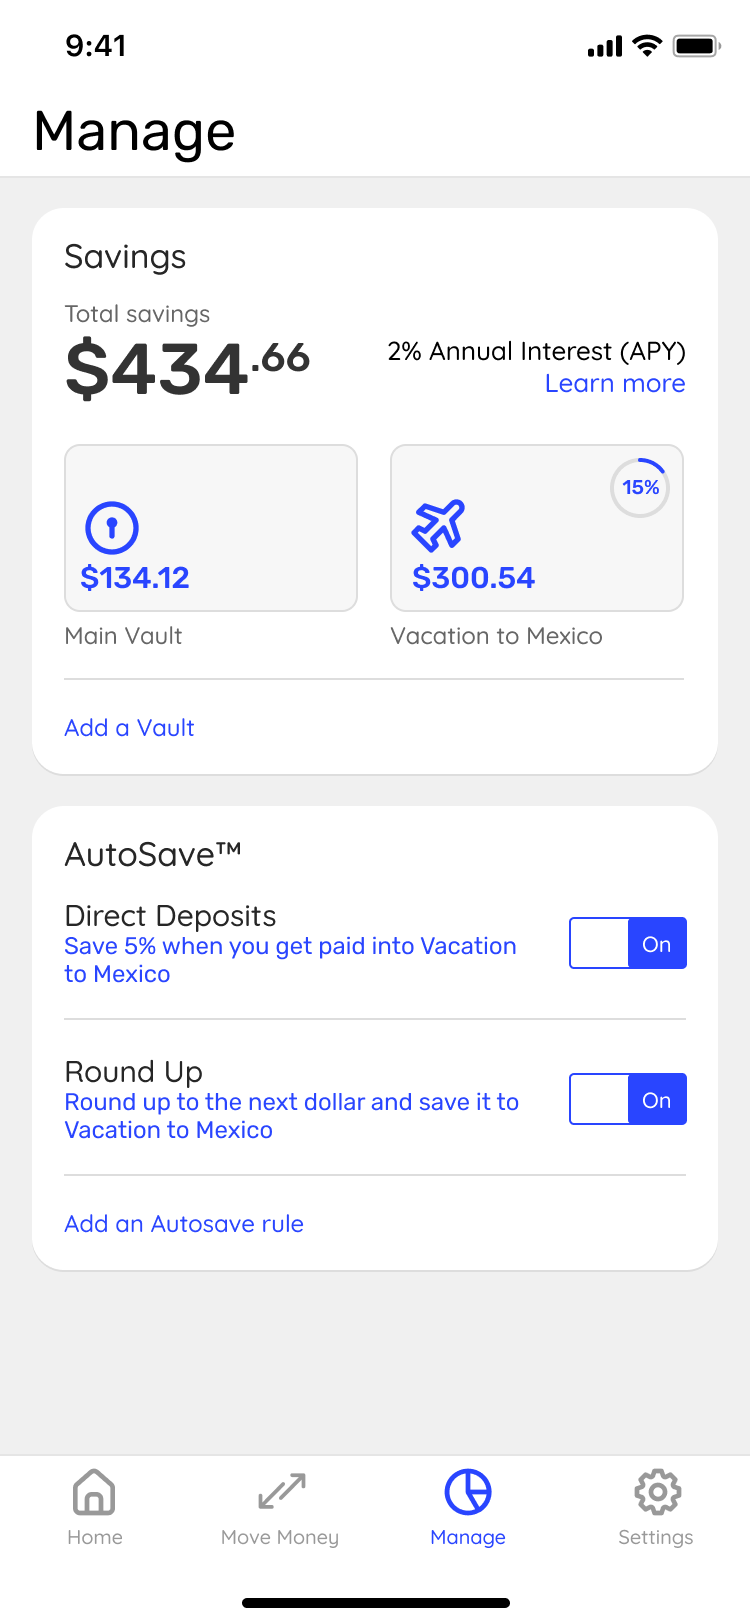The width and height of the screenshot is (750, 1624).
Task: Open Settings gear icon
Action: point(657,1492)
